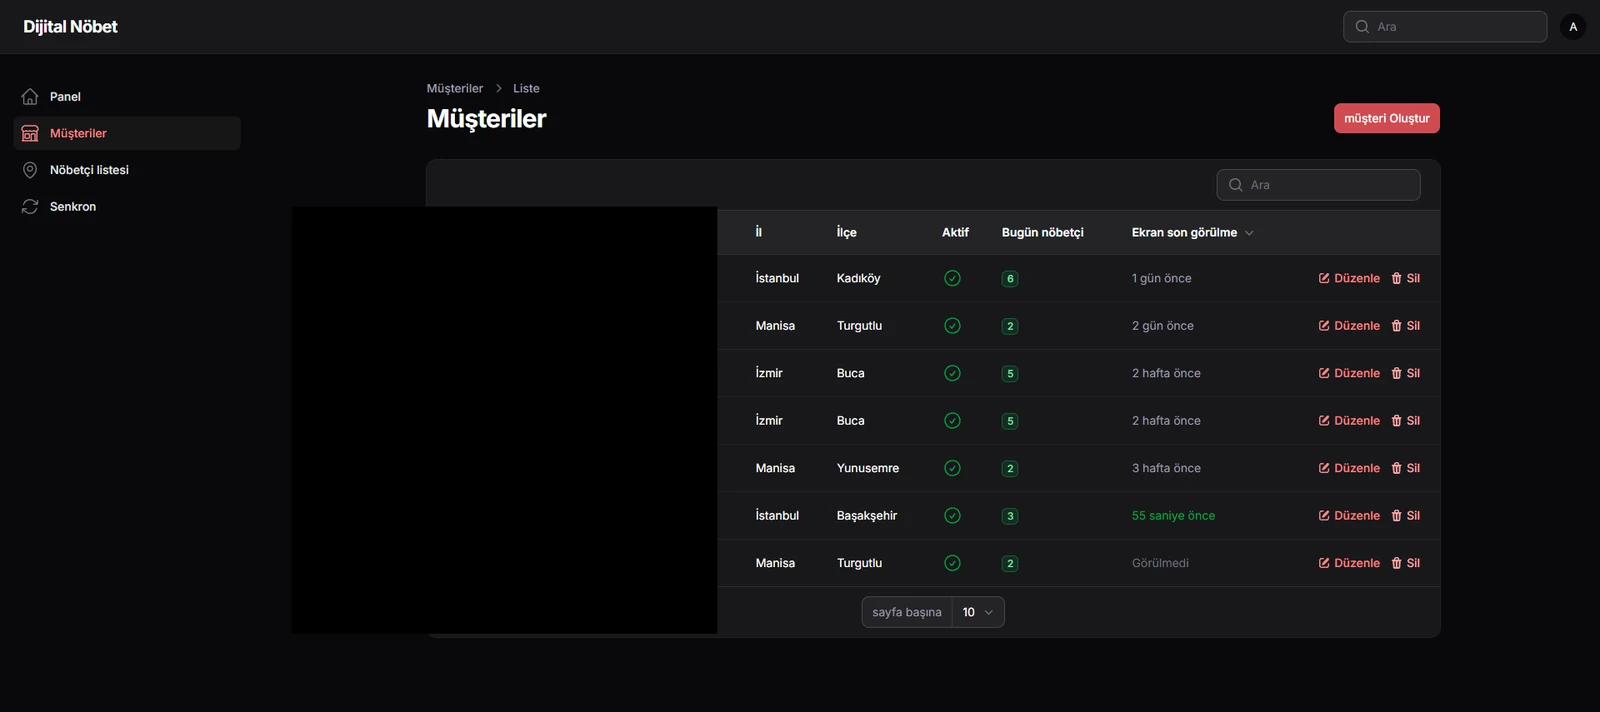Click the duty count badge 3 for Başakşehir

point(1010,516)
